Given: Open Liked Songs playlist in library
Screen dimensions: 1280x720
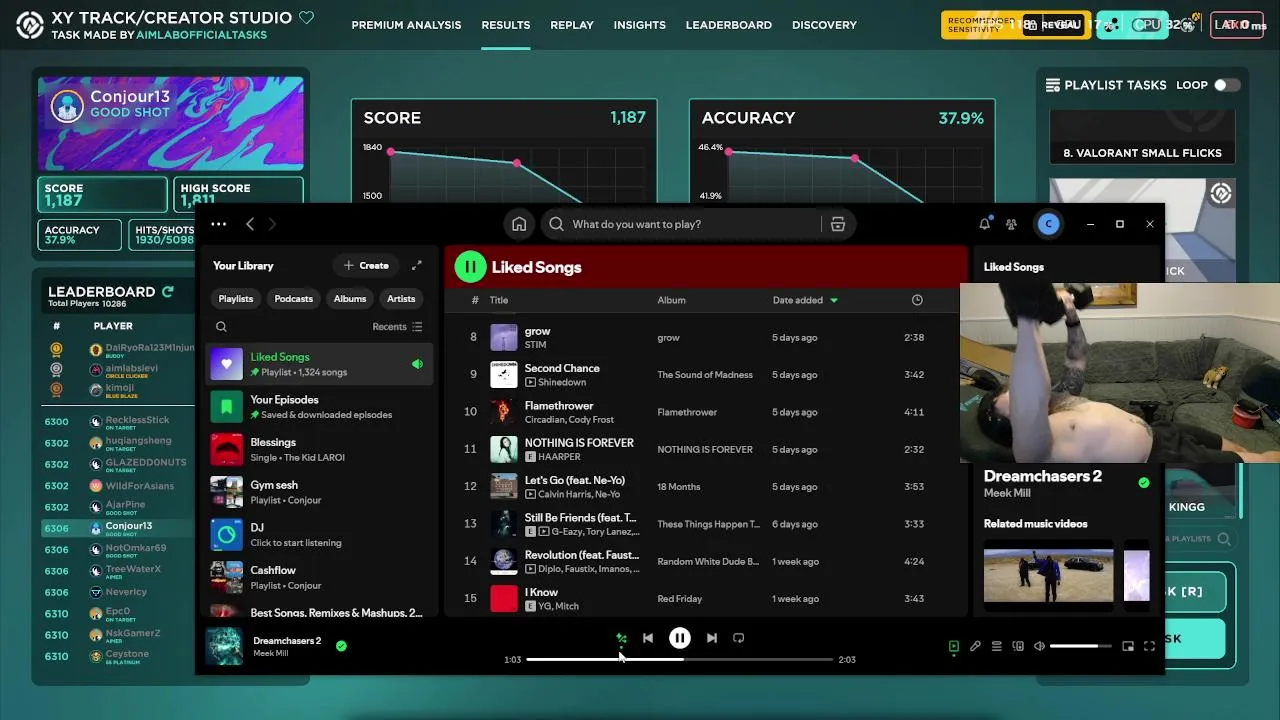Looking at the screenshot, I should coord(321,364).
